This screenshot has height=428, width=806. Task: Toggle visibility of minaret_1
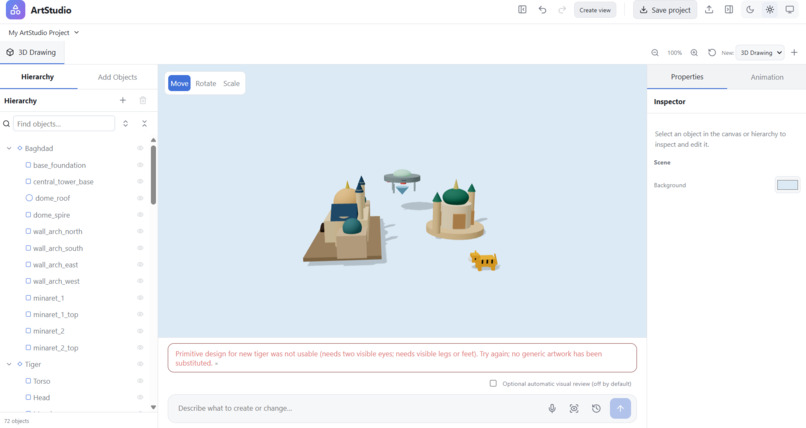point(140,298)
